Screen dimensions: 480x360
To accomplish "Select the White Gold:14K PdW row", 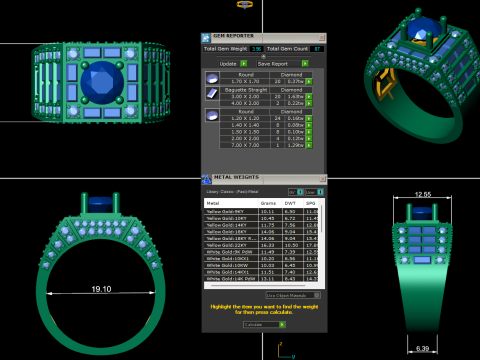I will 261,278.
